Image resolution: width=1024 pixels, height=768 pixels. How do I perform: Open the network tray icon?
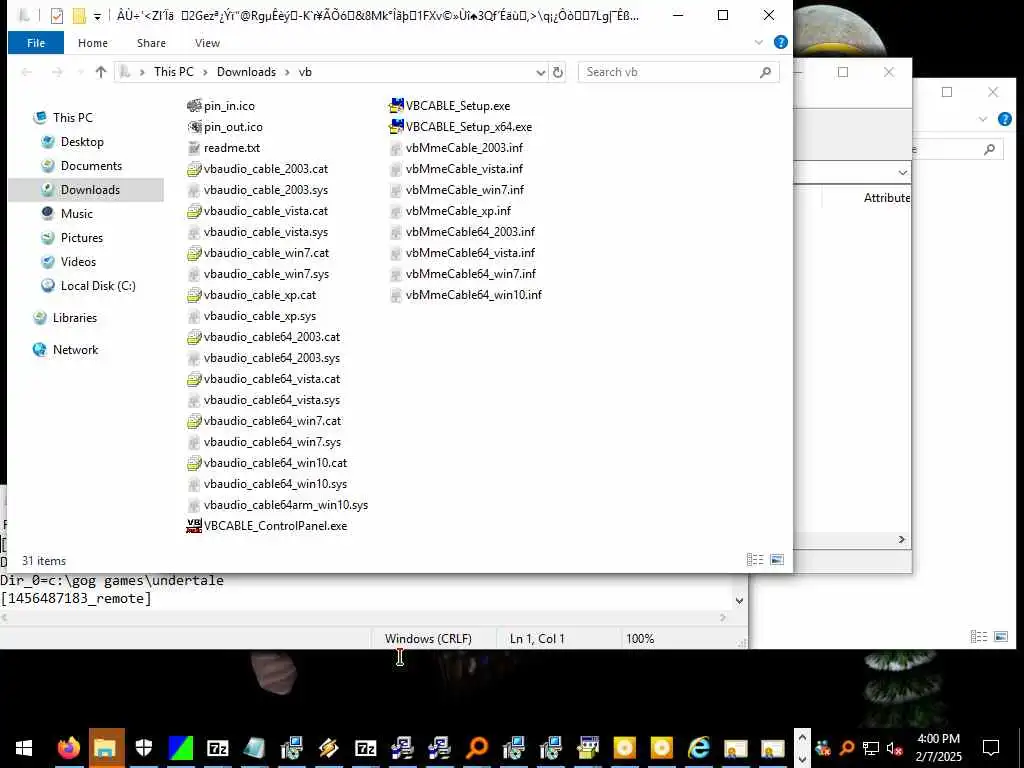click(x=871, y=748)
